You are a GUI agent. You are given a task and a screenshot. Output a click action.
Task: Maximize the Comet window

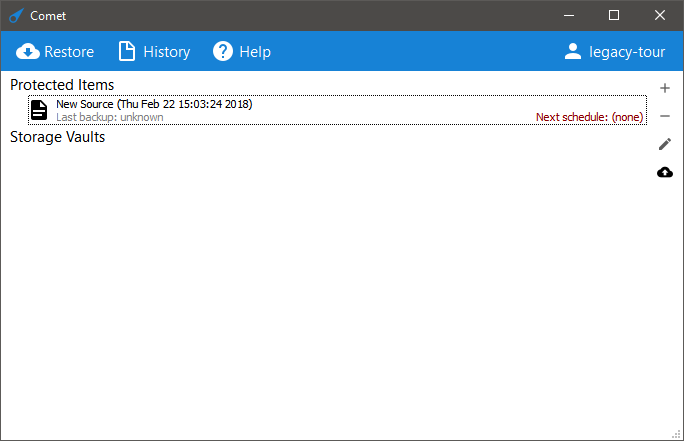point(614,15)
